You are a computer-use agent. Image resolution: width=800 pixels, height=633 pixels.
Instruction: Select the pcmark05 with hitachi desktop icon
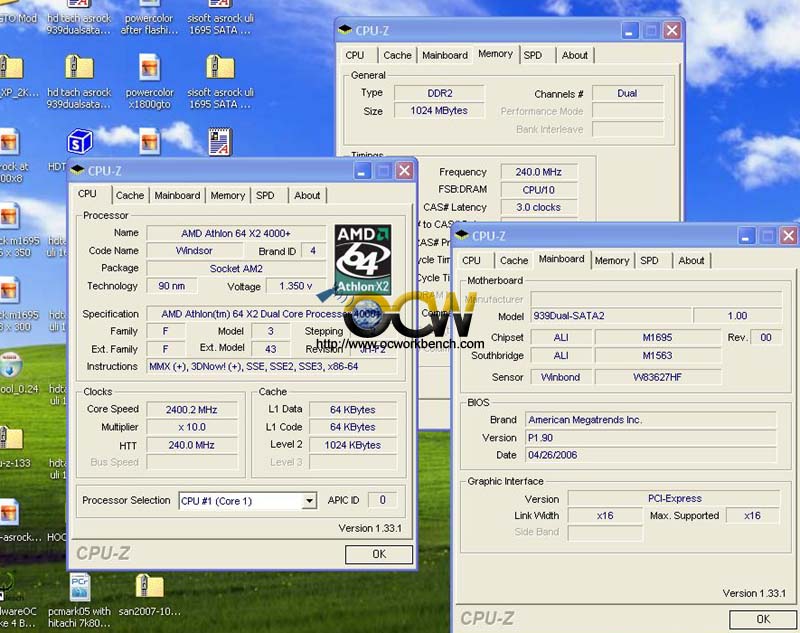[80, 587]
